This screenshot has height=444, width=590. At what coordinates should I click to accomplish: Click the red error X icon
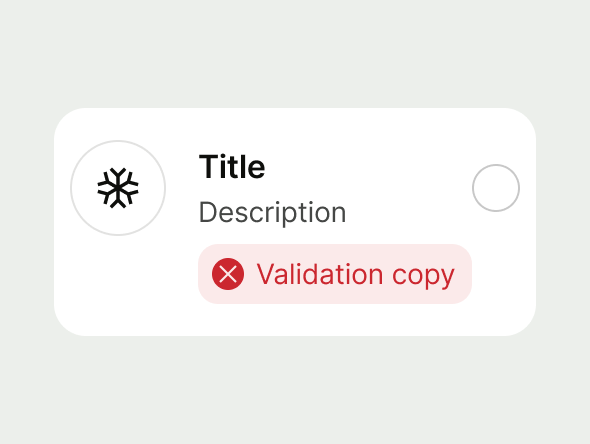click(x=228, y=274)
